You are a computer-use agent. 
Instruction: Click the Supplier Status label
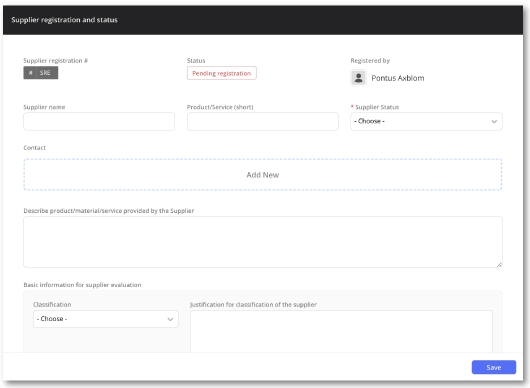[x=377, y=107]
